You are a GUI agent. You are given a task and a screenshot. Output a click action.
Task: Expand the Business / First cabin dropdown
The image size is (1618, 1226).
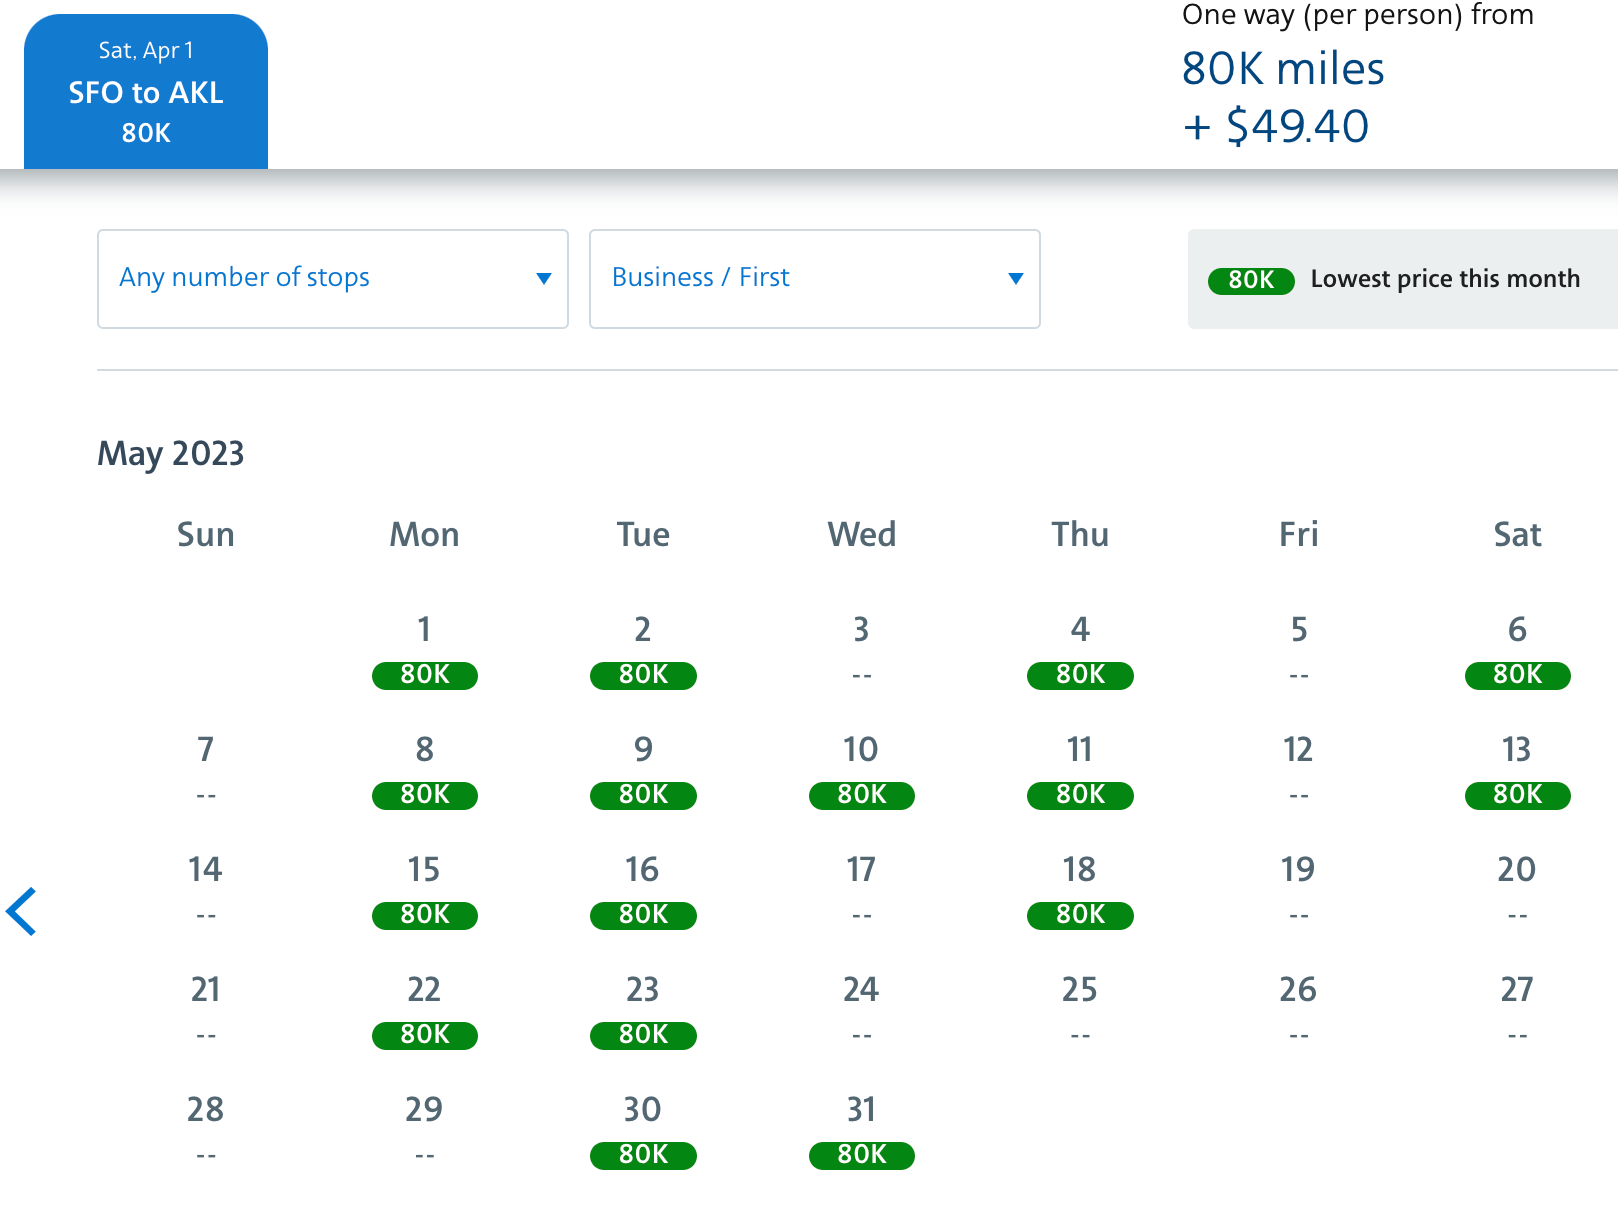tap(814, 278)
